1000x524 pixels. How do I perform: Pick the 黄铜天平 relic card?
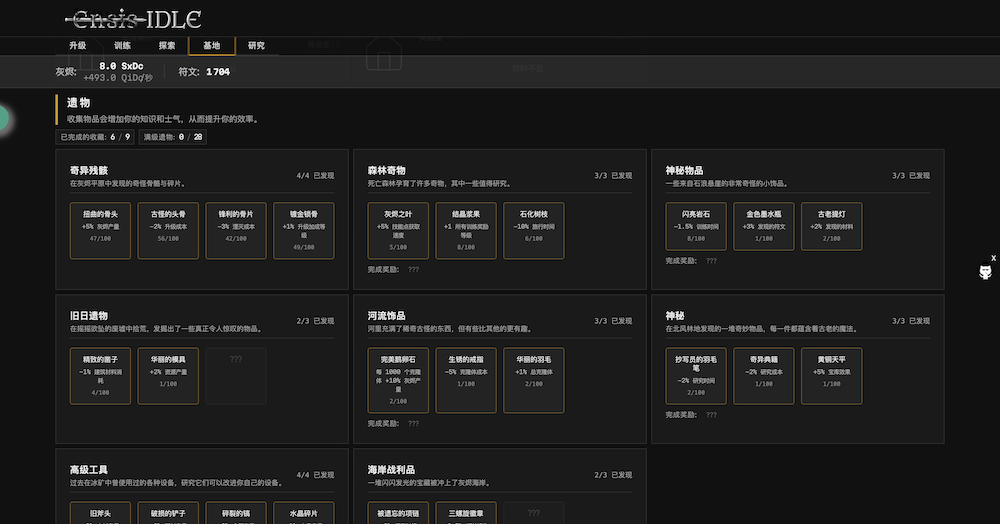832,376
